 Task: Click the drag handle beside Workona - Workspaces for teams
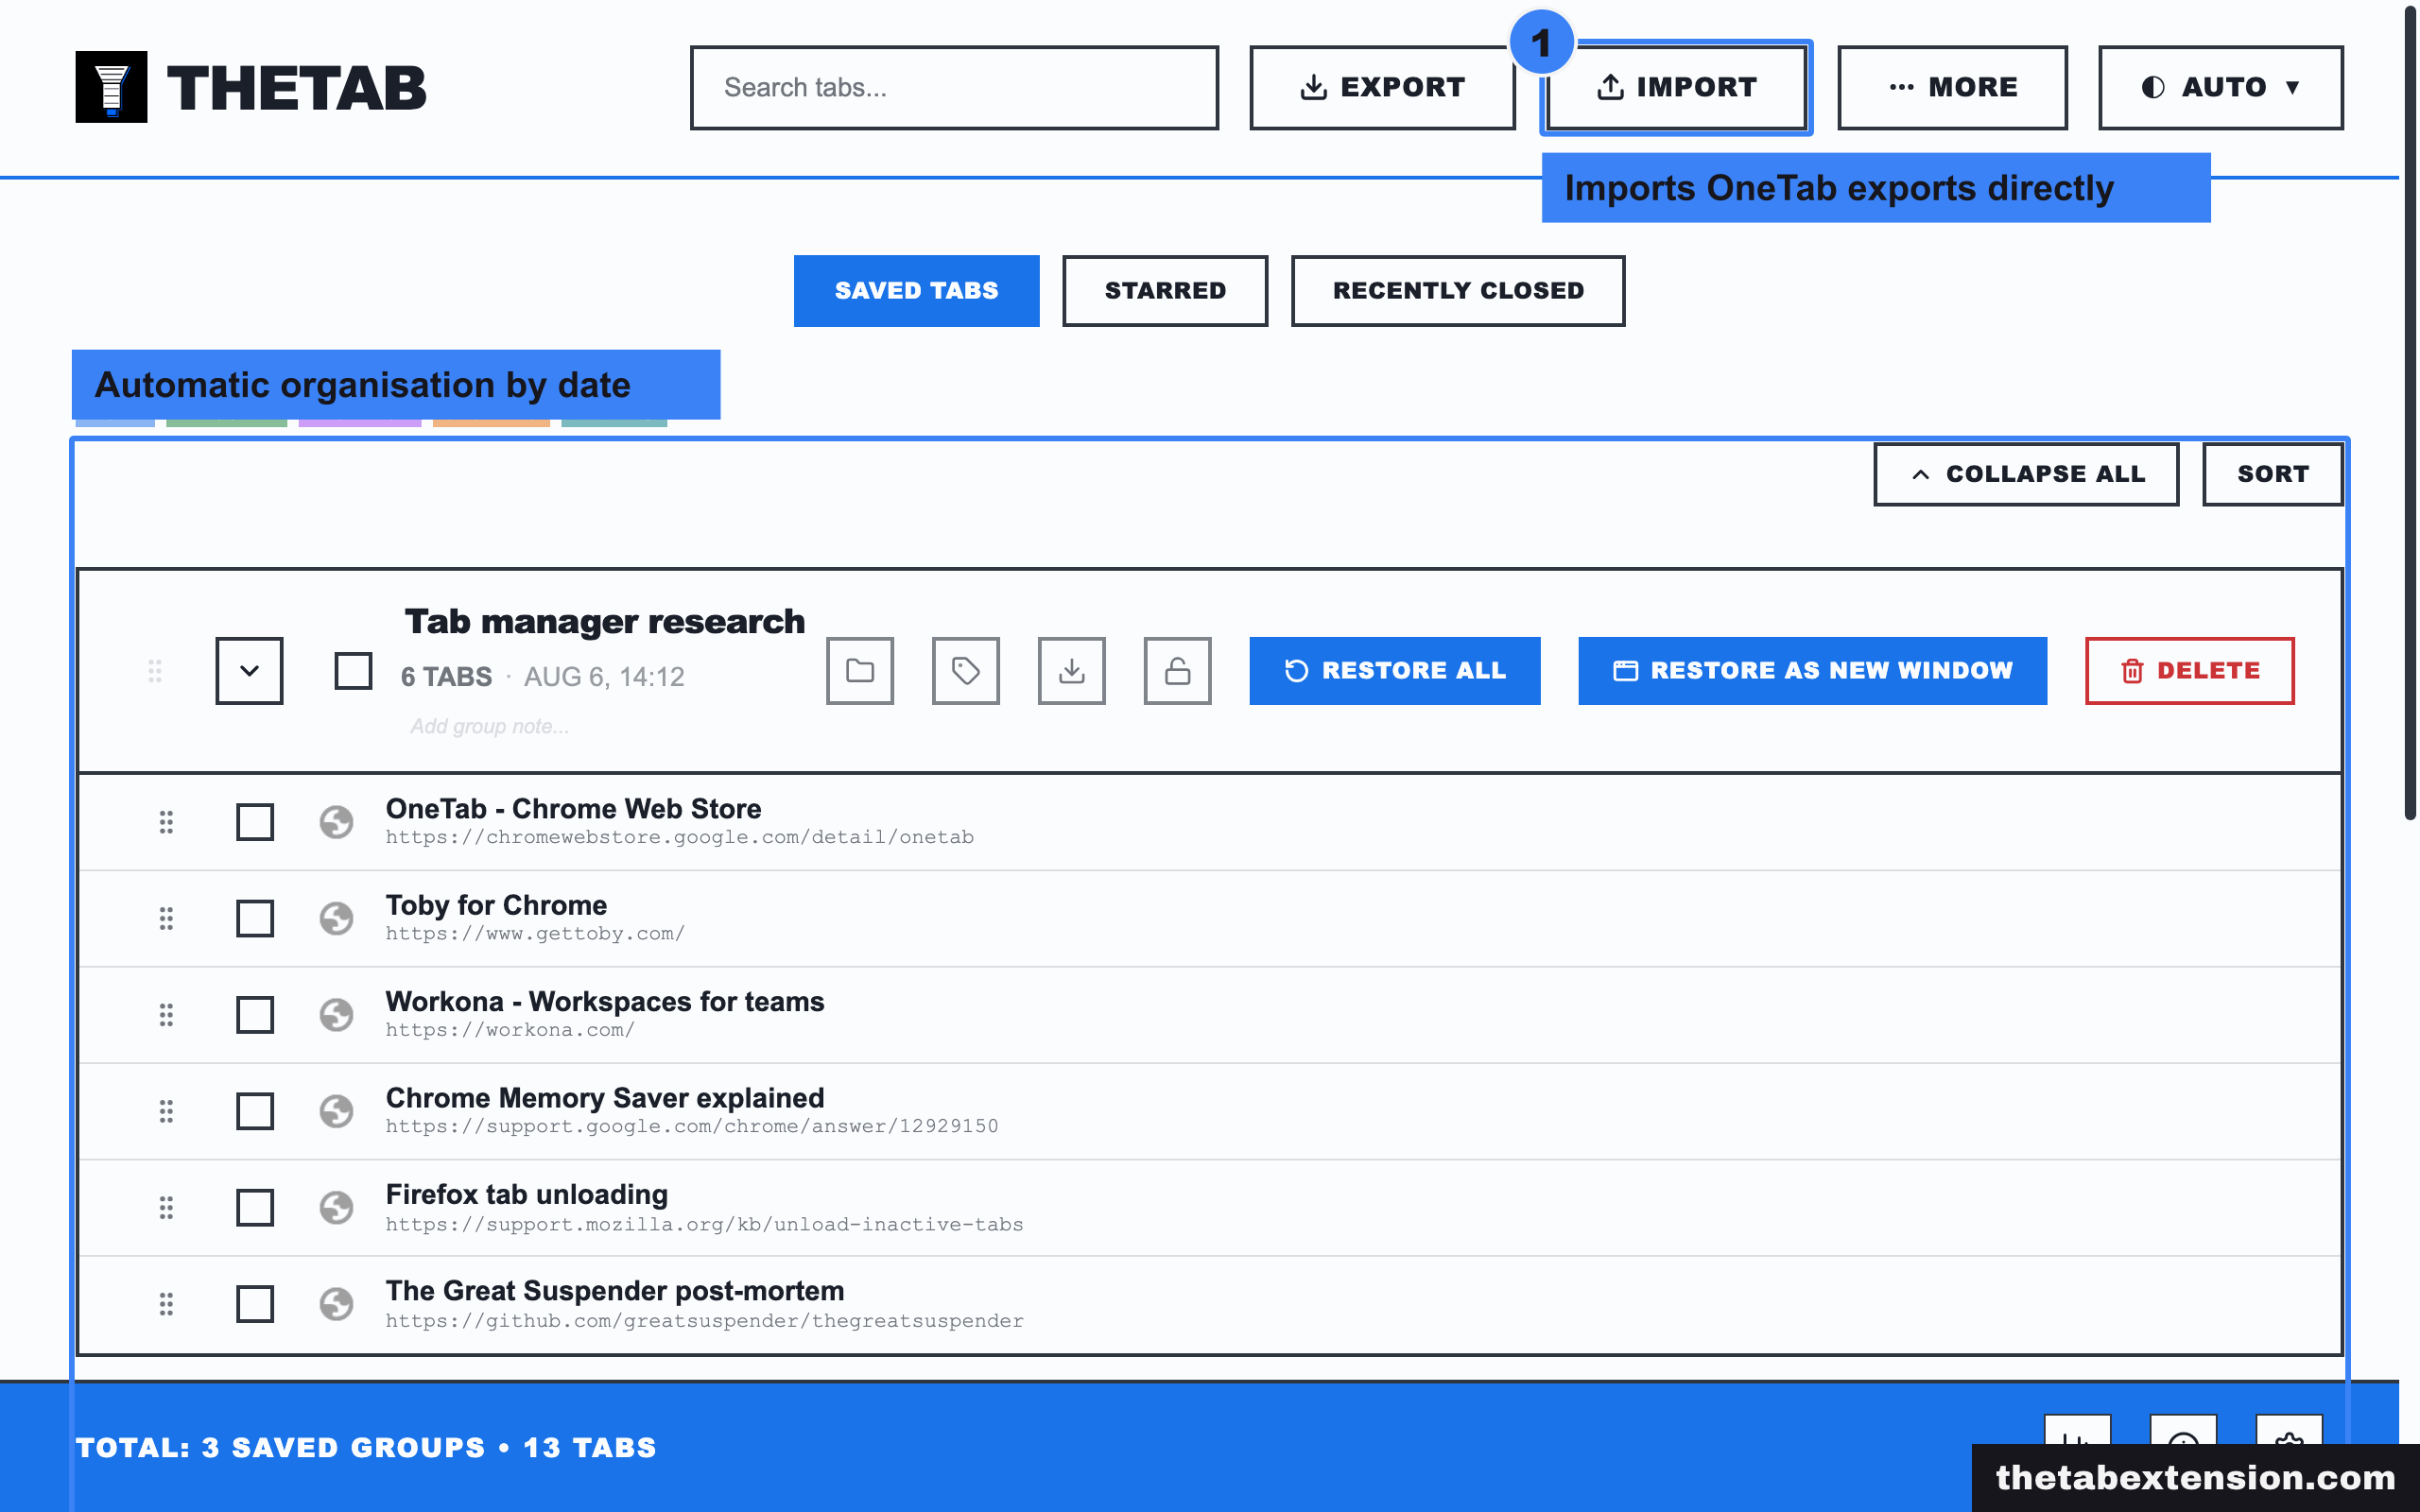(x=166, y=1015)
